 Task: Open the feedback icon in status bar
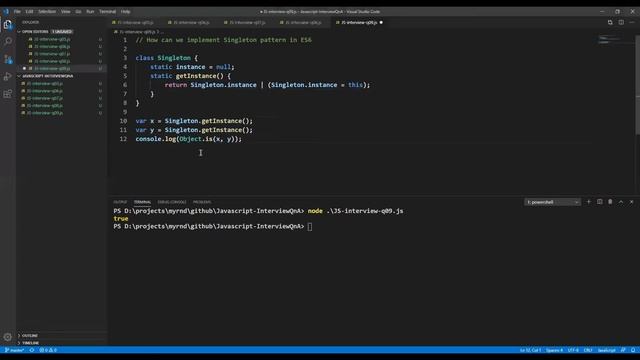[x=623, y=350]
